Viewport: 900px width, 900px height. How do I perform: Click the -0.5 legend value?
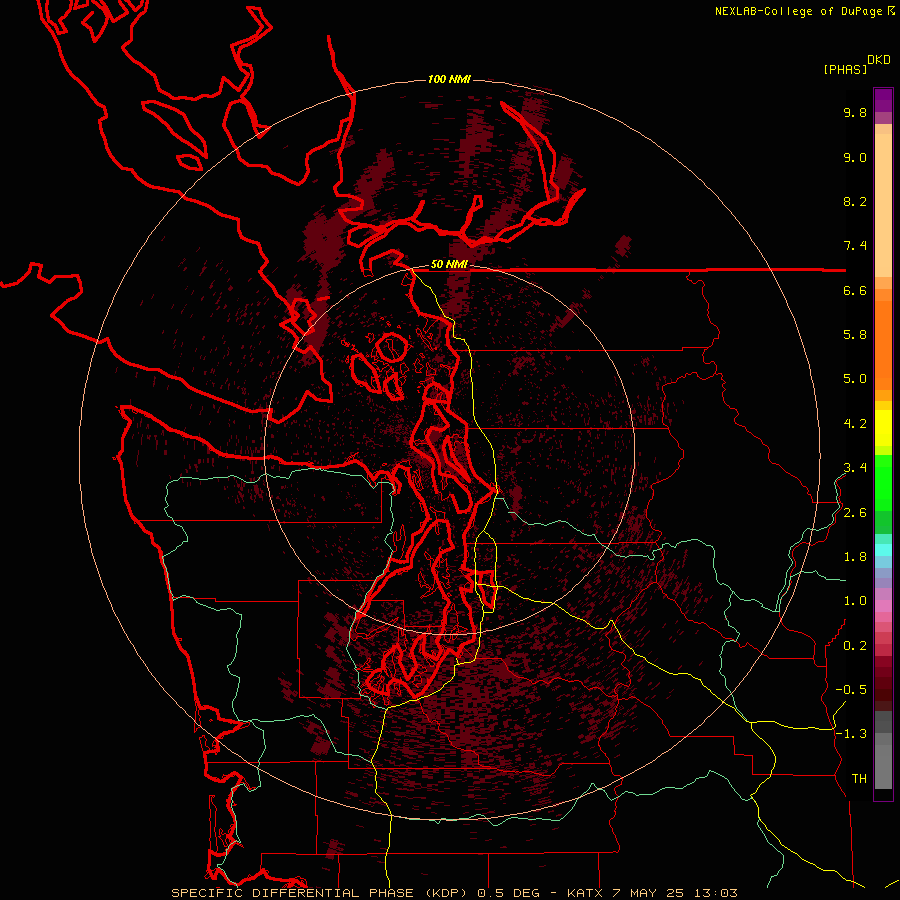(x=851, y=690)
